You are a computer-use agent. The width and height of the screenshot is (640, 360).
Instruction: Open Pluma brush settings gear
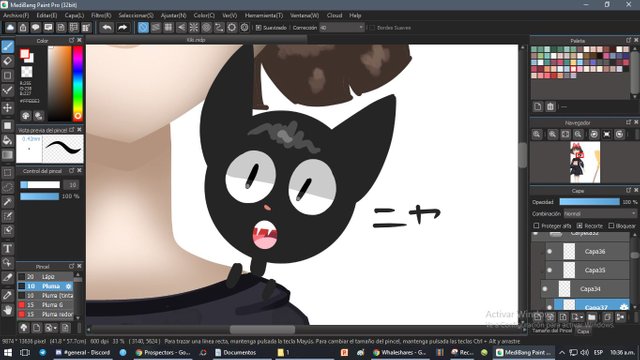click(69, 286)
